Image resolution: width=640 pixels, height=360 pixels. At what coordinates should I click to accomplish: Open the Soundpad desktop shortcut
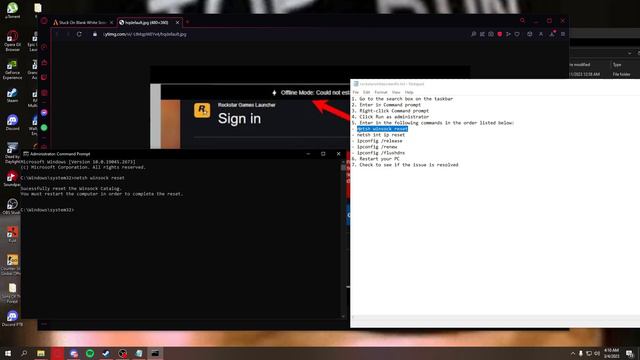(x=12, y=179)
